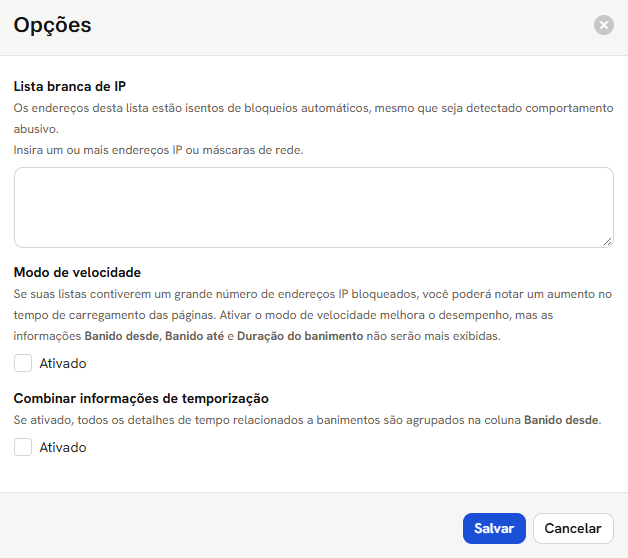Click the 'Modo de velocidade' heading

77,272
